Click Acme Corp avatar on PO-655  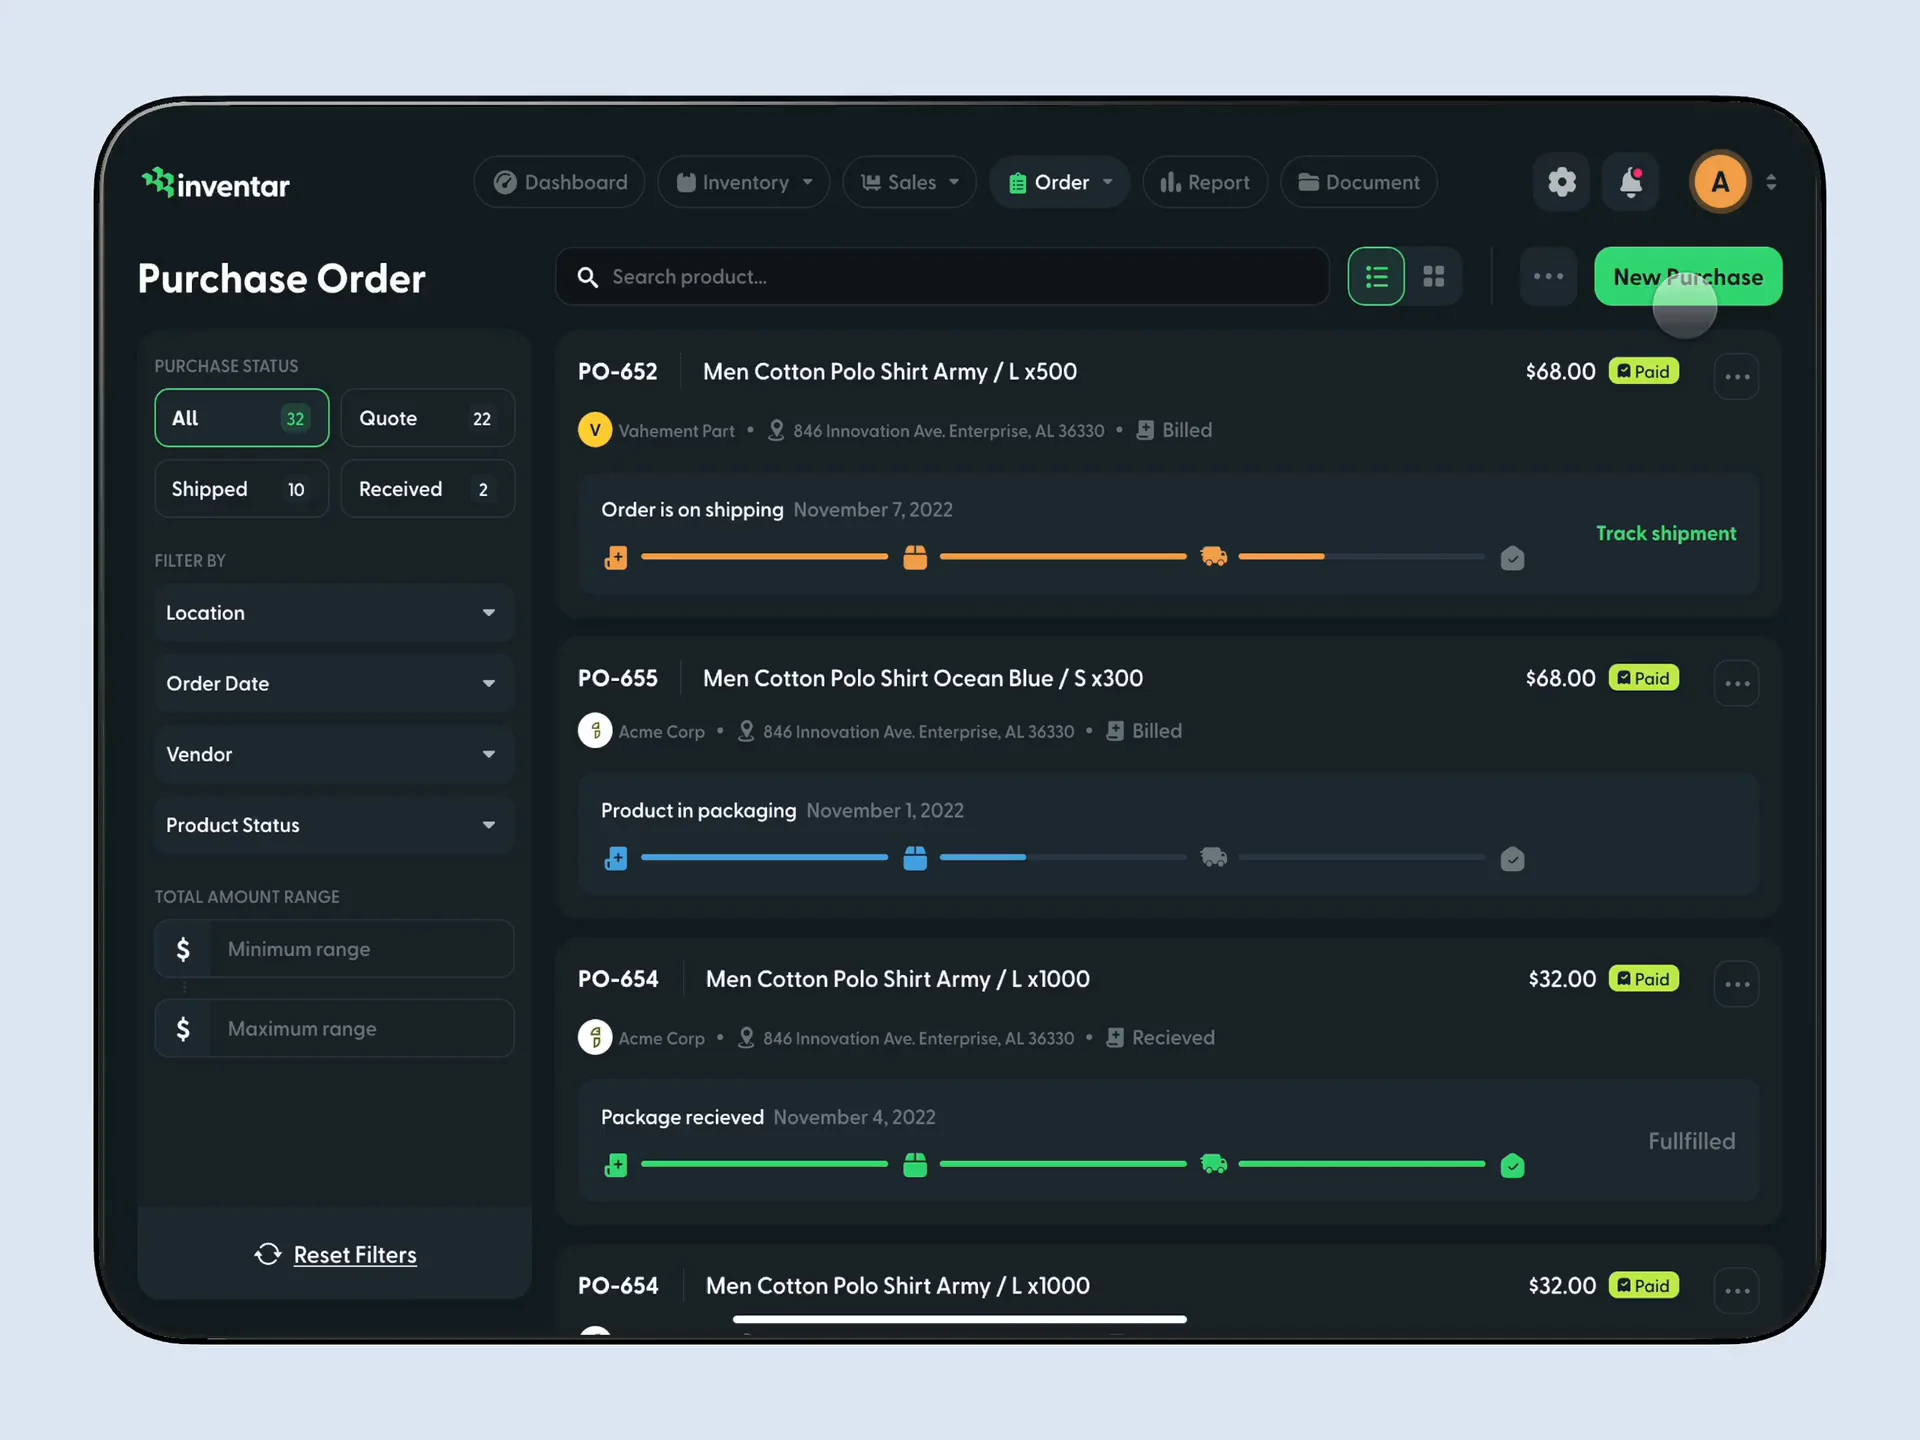tap(595, 731)
